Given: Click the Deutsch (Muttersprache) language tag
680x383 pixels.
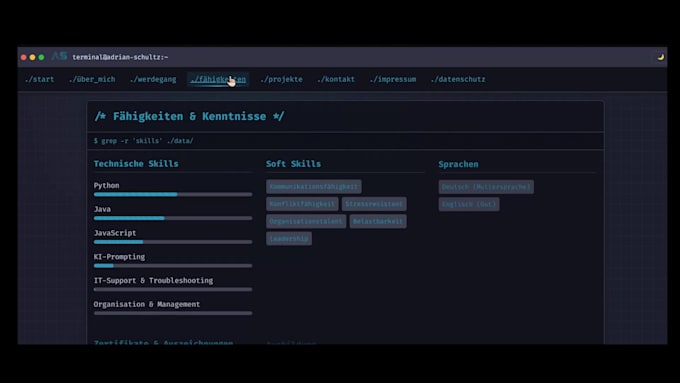Looking at the screenshot, I should 486,187.
